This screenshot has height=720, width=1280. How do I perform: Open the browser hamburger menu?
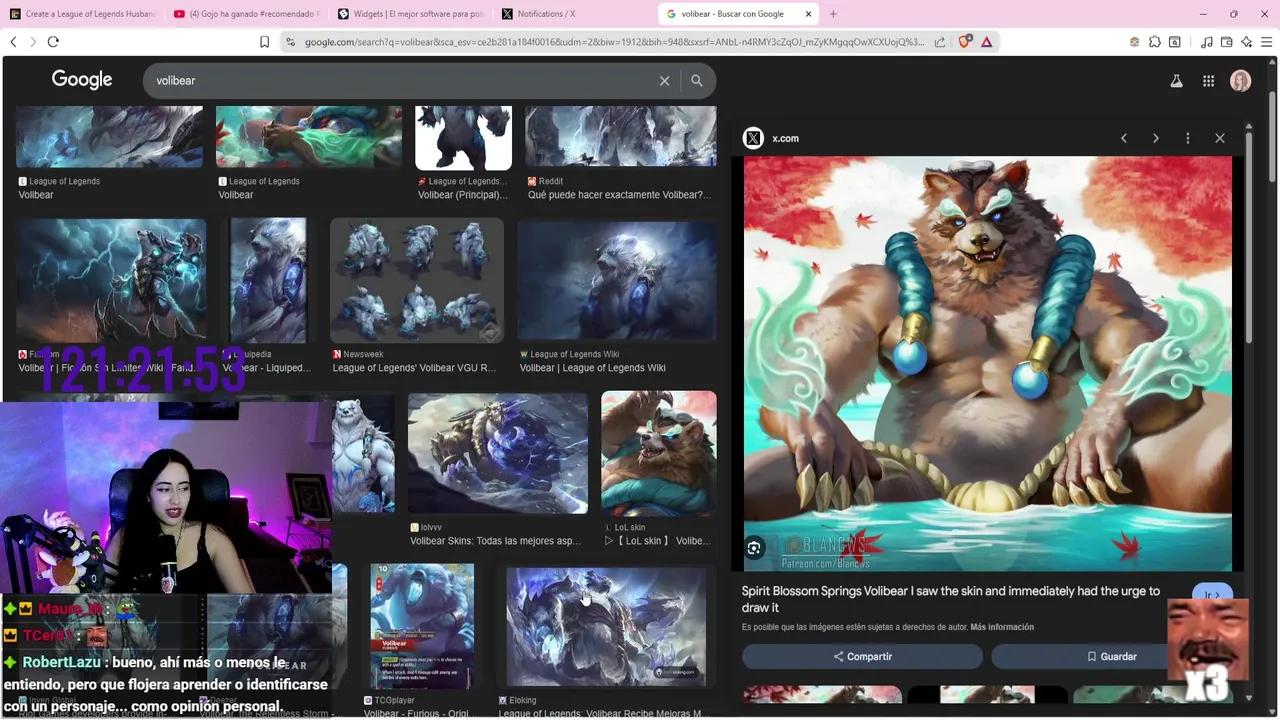click(x=1267, y=42)
